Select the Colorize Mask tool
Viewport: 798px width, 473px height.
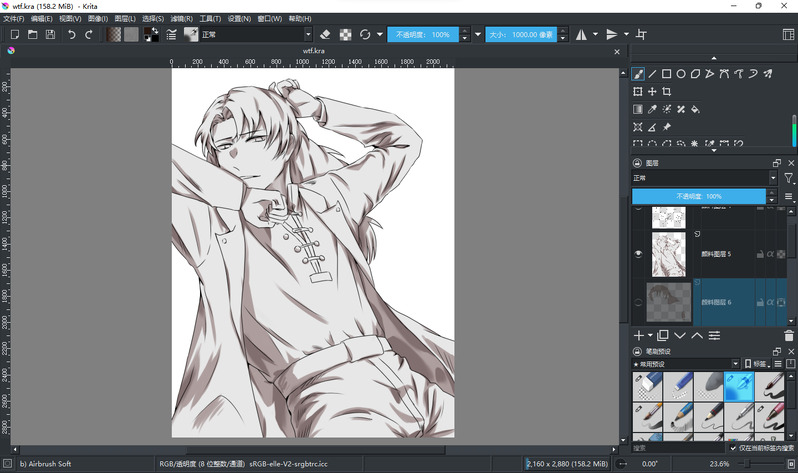point(666,109)
